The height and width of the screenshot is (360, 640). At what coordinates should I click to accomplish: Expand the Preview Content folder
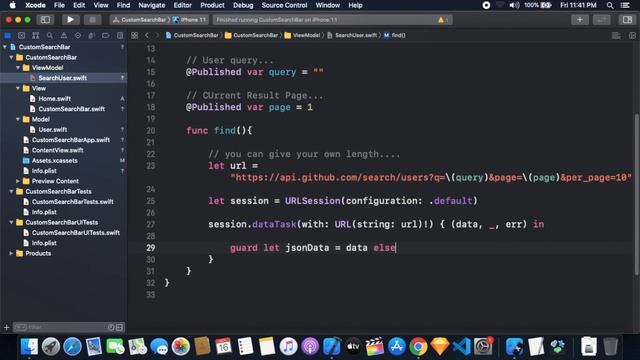(x=18, y=181)
